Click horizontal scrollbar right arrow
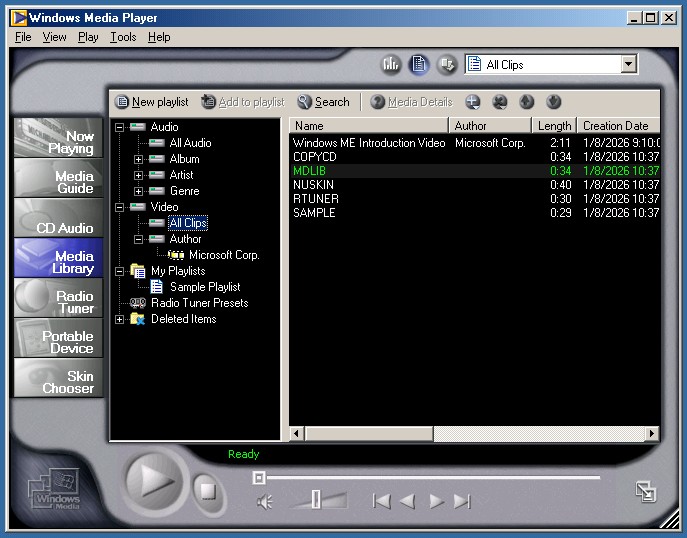 652,434
